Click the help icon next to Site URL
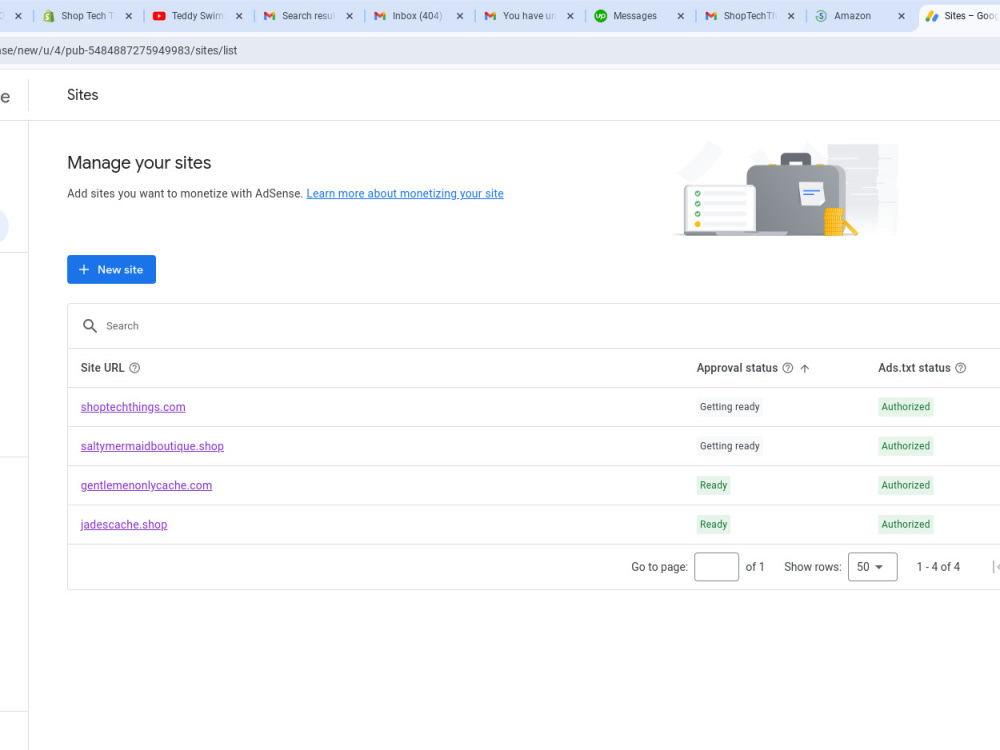The height and width of the screenshot is (750, 1000). click(135, 368)
